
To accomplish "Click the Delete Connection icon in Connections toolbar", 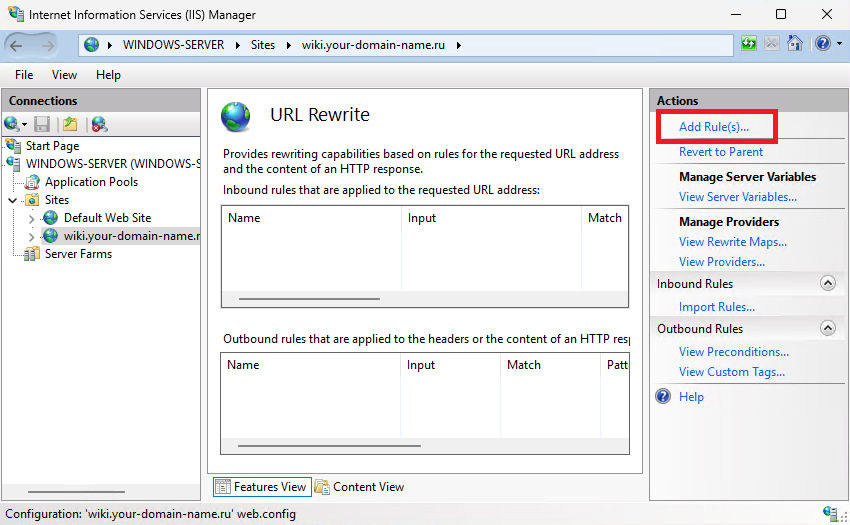I will (99, 124).
